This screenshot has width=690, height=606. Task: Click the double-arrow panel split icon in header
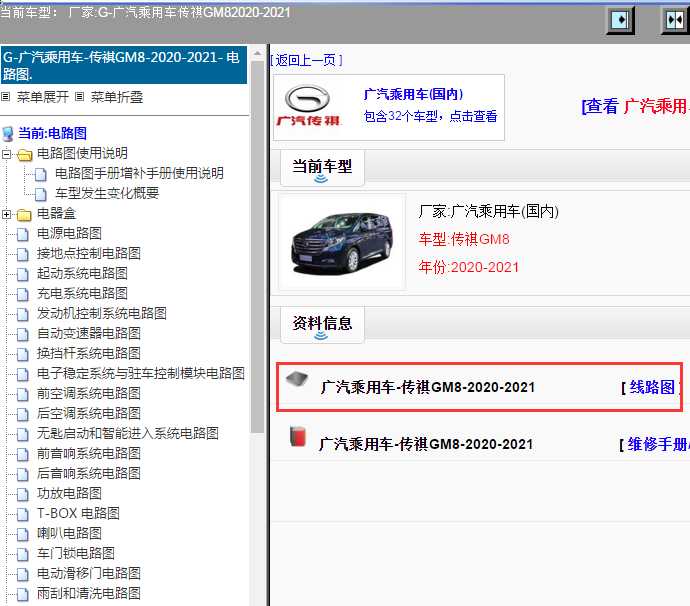point(675,20)
